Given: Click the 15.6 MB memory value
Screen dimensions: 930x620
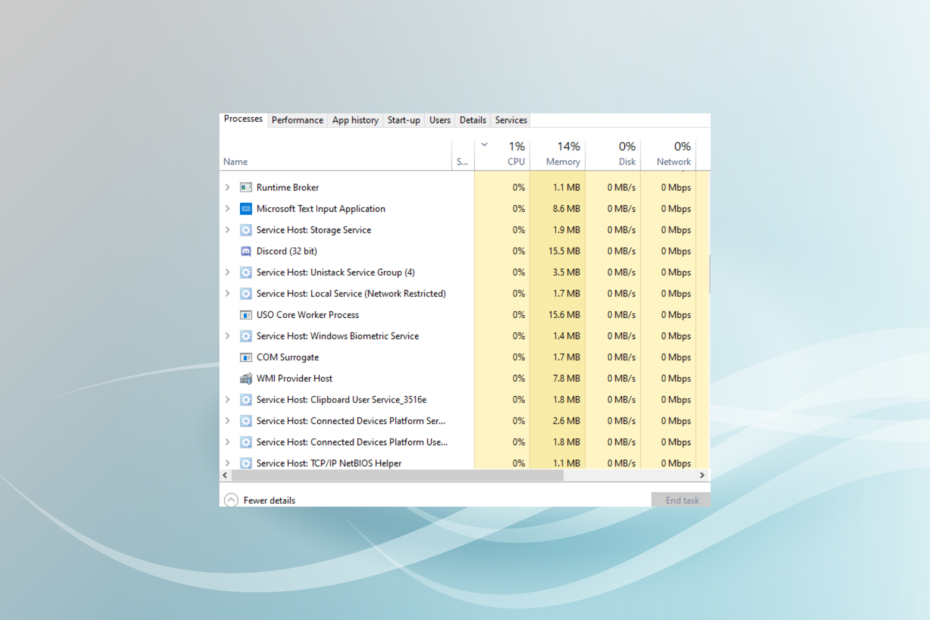Looking at the screenshot, I should coord(564,315).
